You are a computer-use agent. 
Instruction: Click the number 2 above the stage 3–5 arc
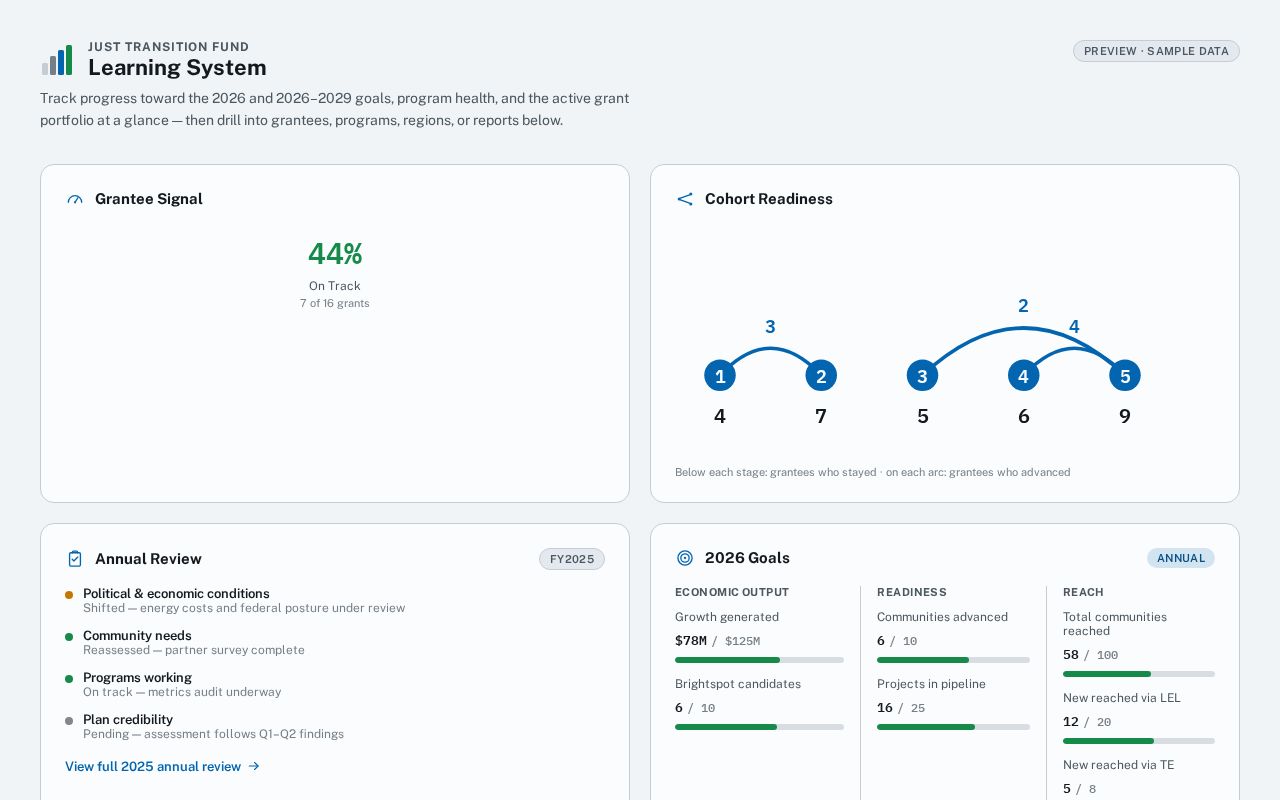1023,306
